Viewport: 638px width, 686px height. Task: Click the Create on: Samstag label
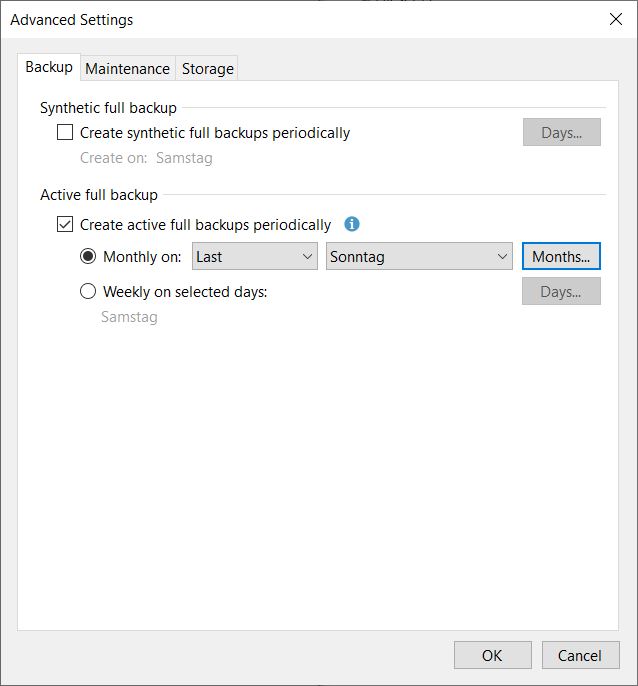146,157
